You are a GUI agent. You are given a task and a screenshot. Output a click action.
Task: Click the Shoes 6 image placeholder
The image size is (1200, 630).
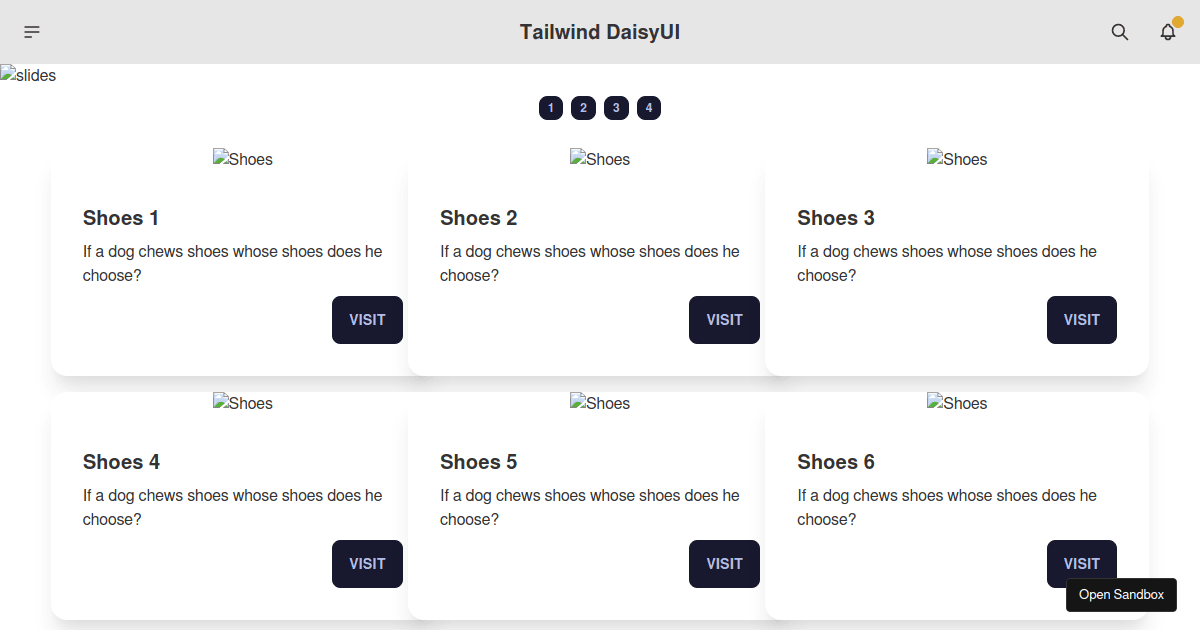click(x=957, y=402)
